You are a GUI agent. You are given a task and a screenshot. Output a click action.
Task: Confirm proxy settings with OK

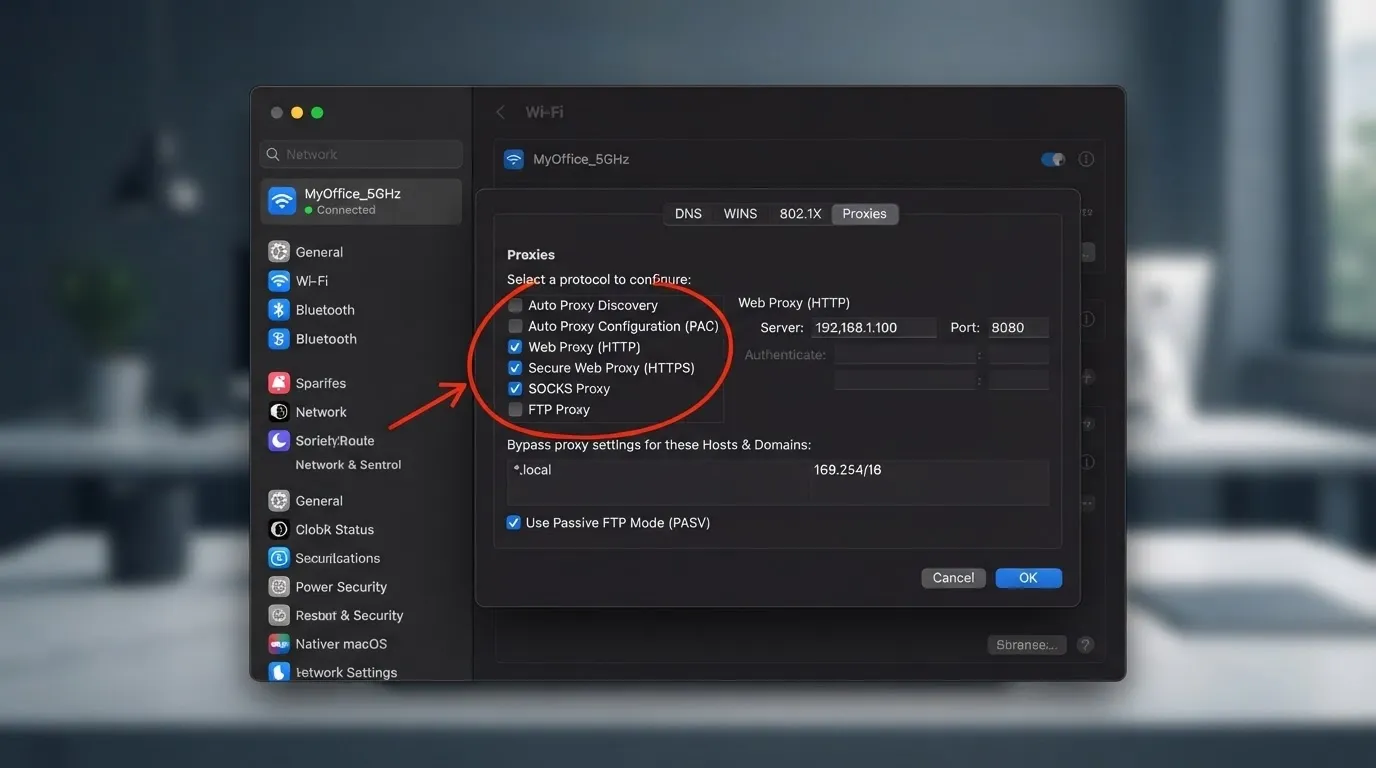[x=1028, y=578]
